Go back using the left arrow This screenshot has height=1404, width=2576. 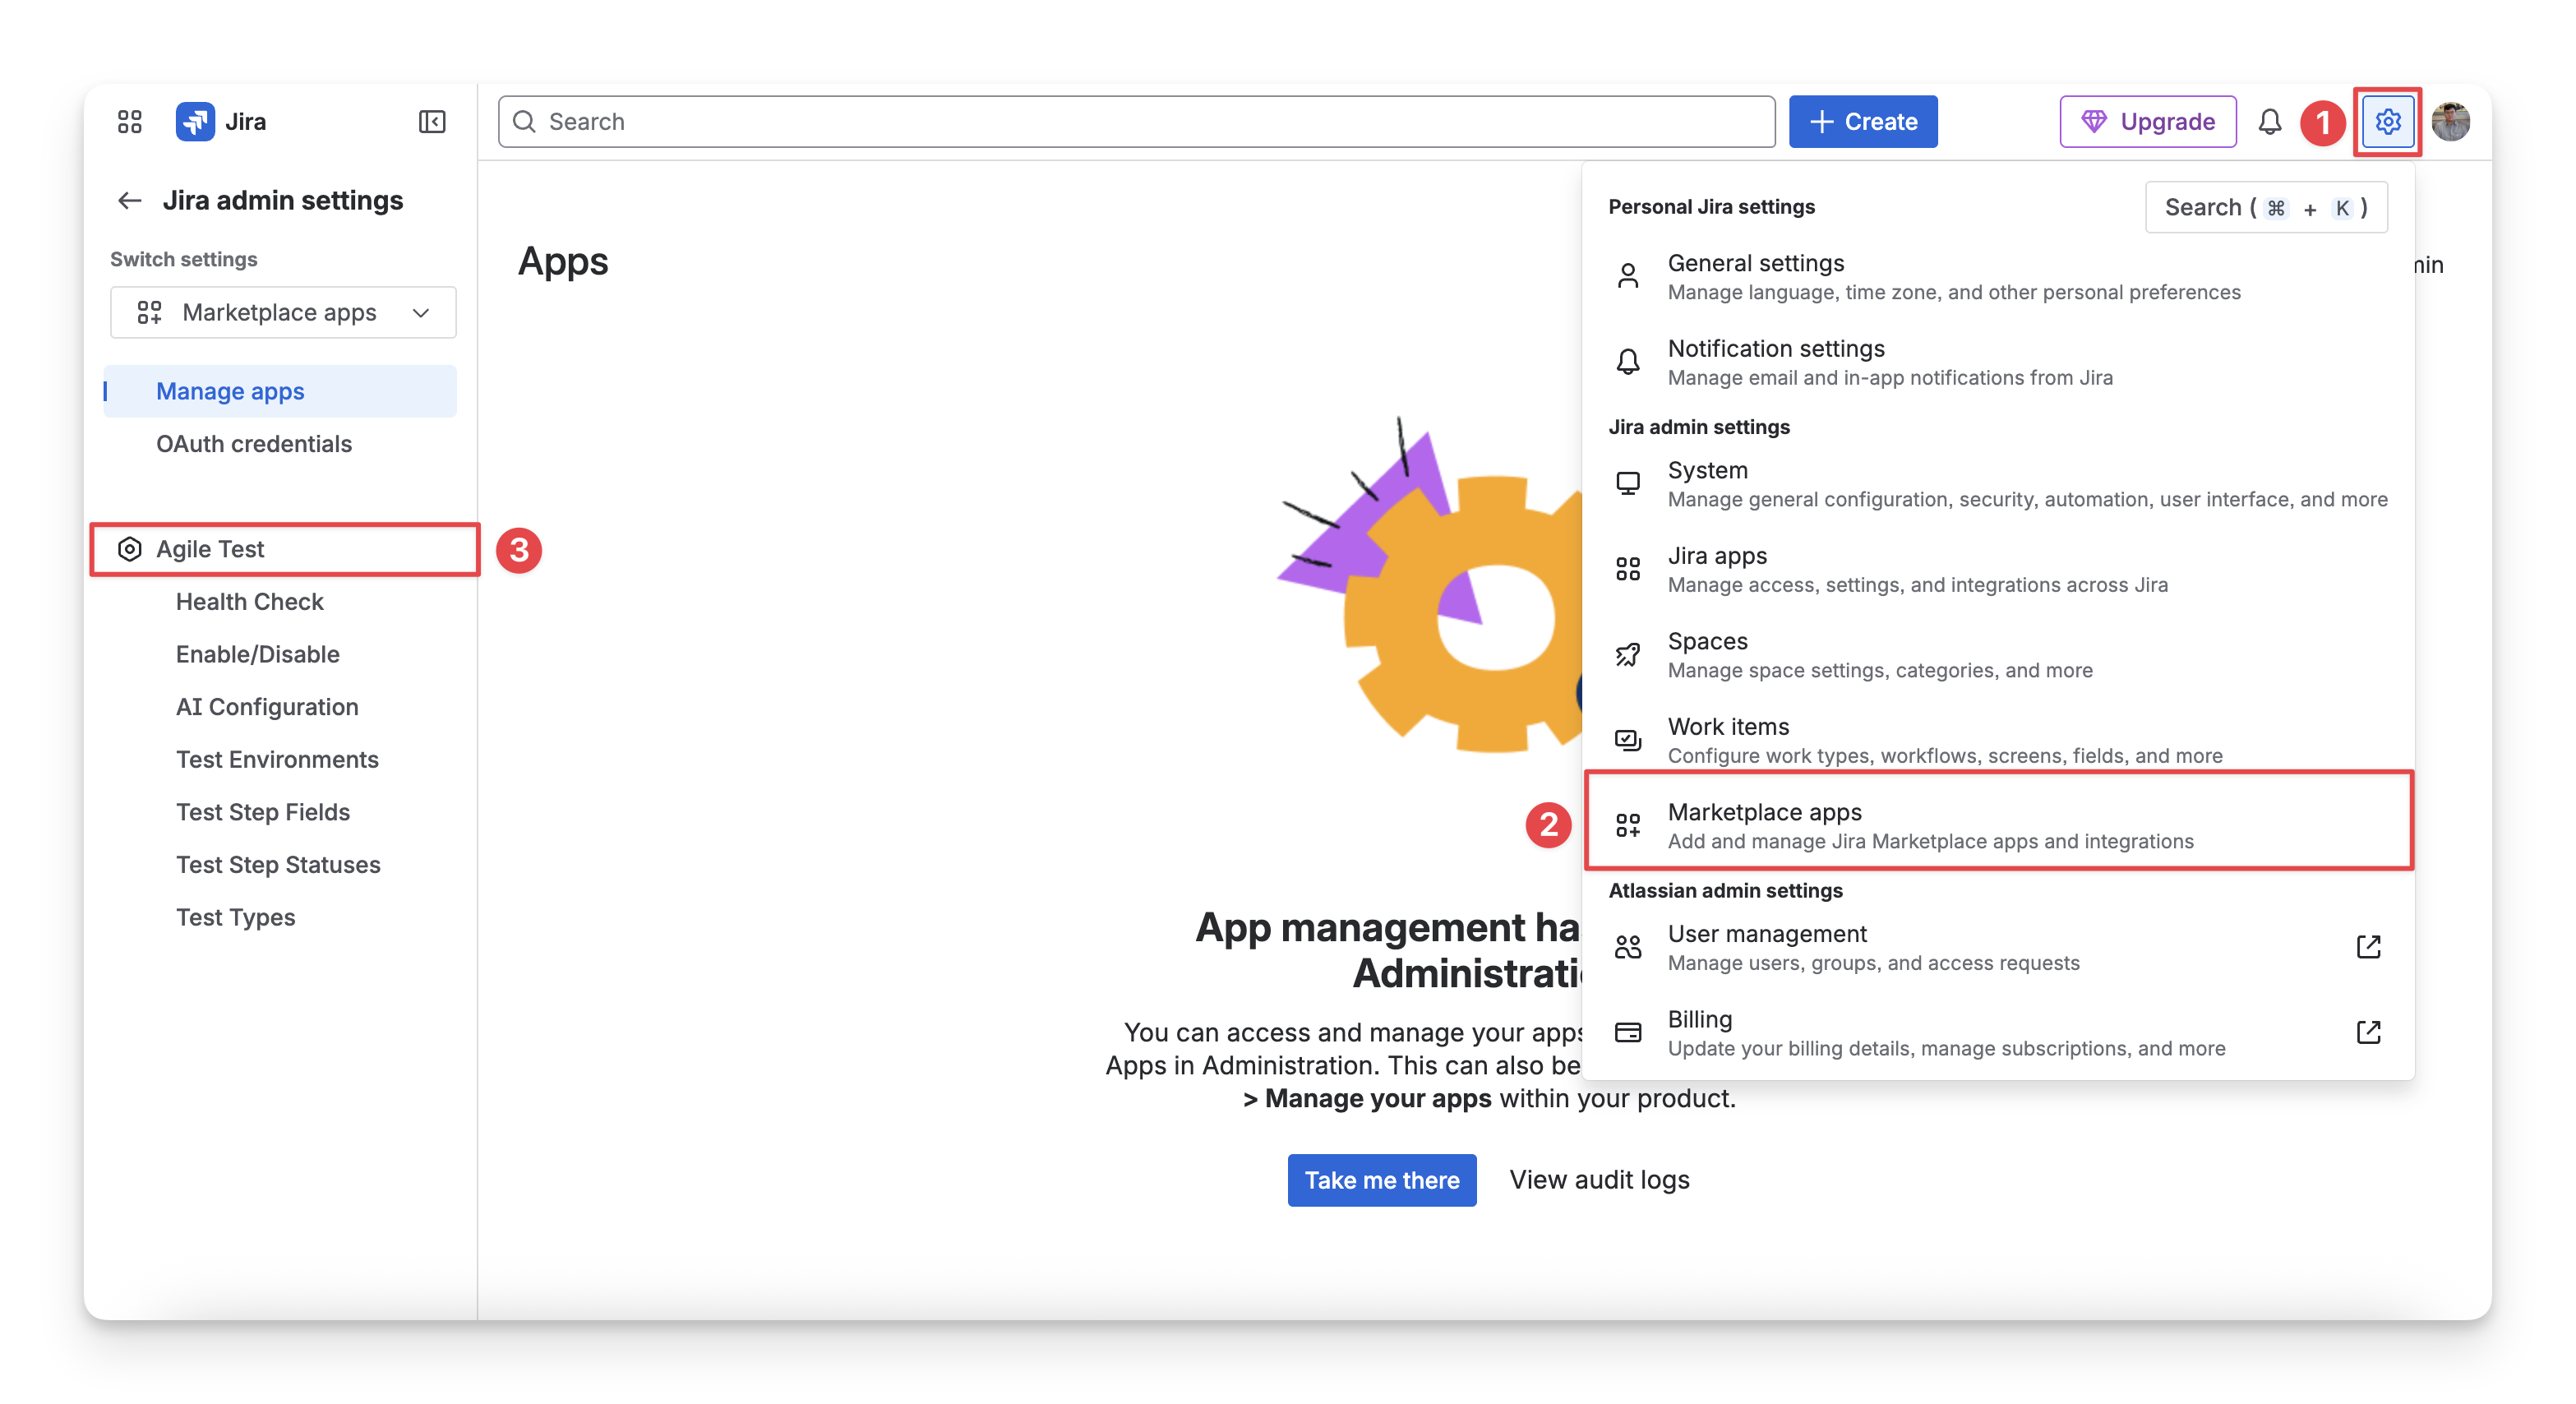(x=130, y=201)
